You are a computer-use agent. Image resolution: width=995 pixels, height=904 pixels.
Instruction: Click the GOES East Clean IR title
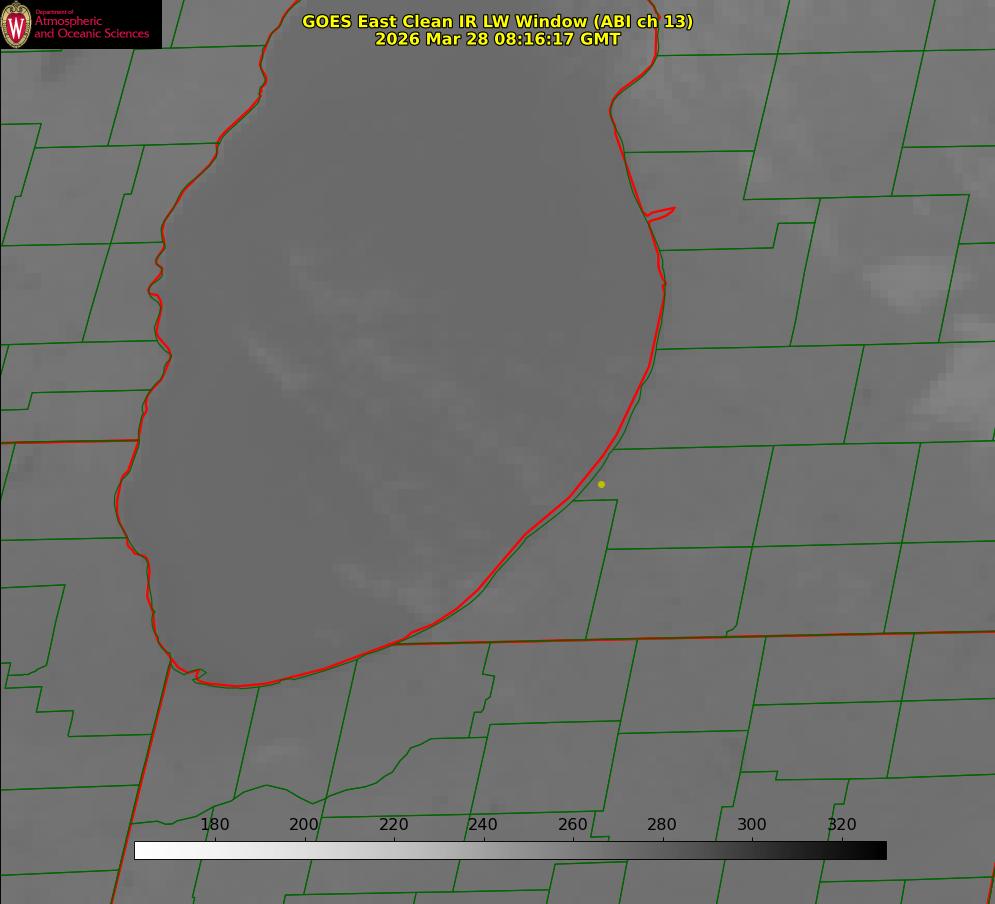point(498,21)
